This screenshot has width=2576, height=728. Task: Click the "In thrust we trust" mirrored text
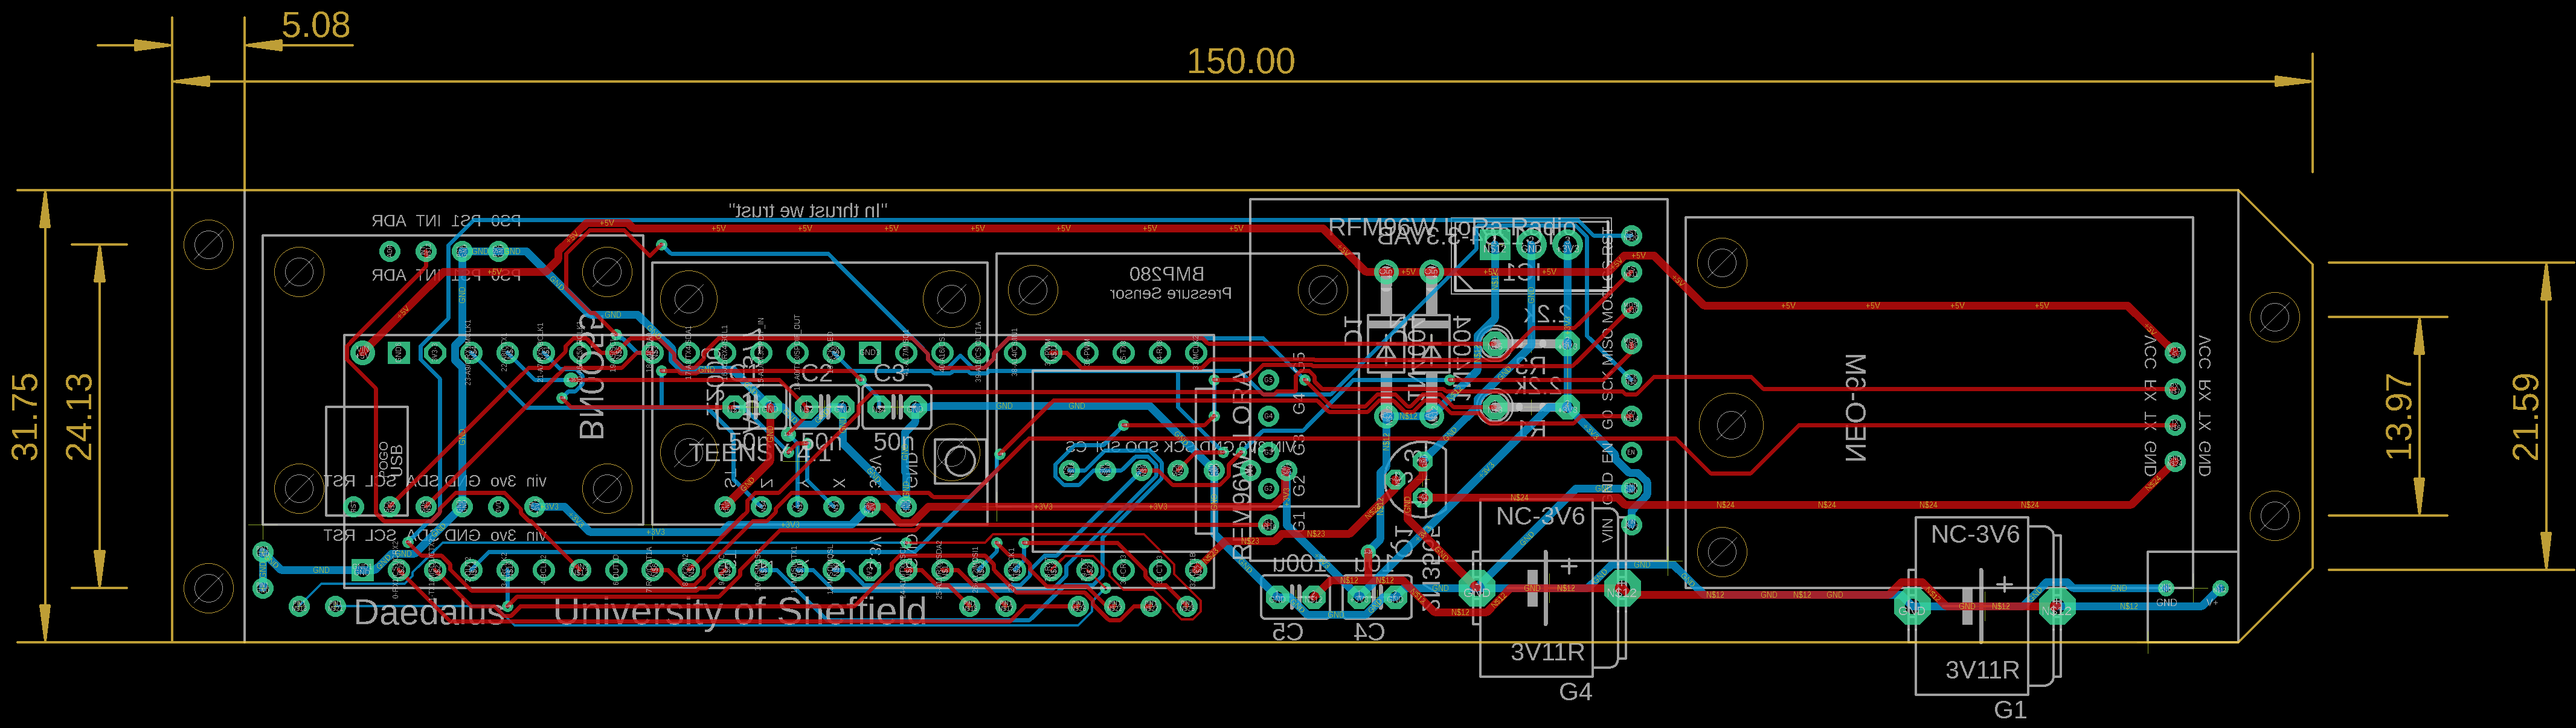click(x=808, y=211)
